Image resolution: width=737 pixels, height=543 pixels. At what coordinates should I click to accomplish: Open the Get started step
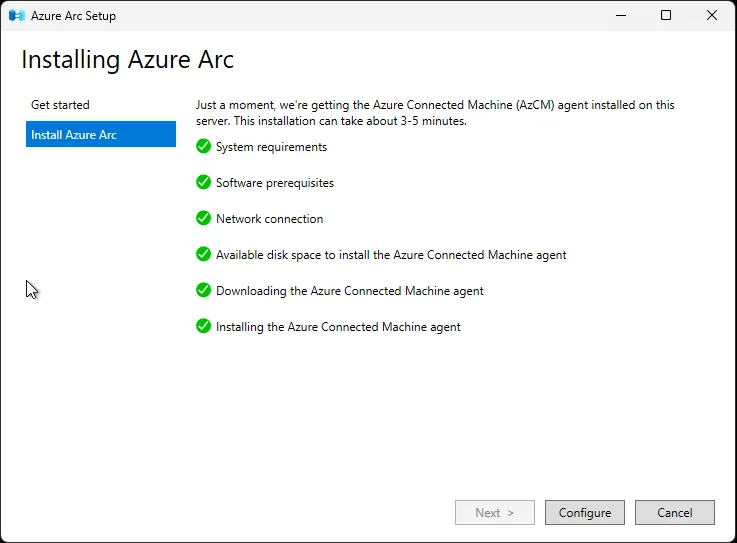coord(60,105)
